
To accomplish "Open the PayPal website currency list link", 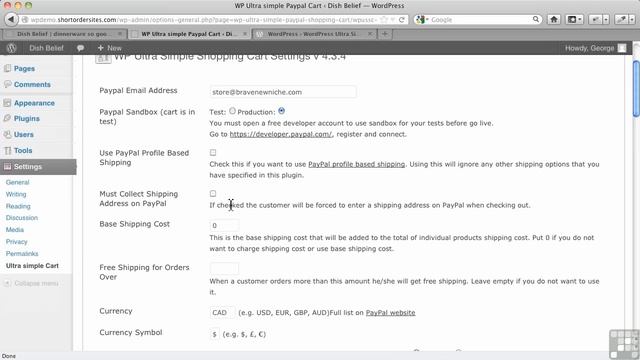I will point(390,313).
